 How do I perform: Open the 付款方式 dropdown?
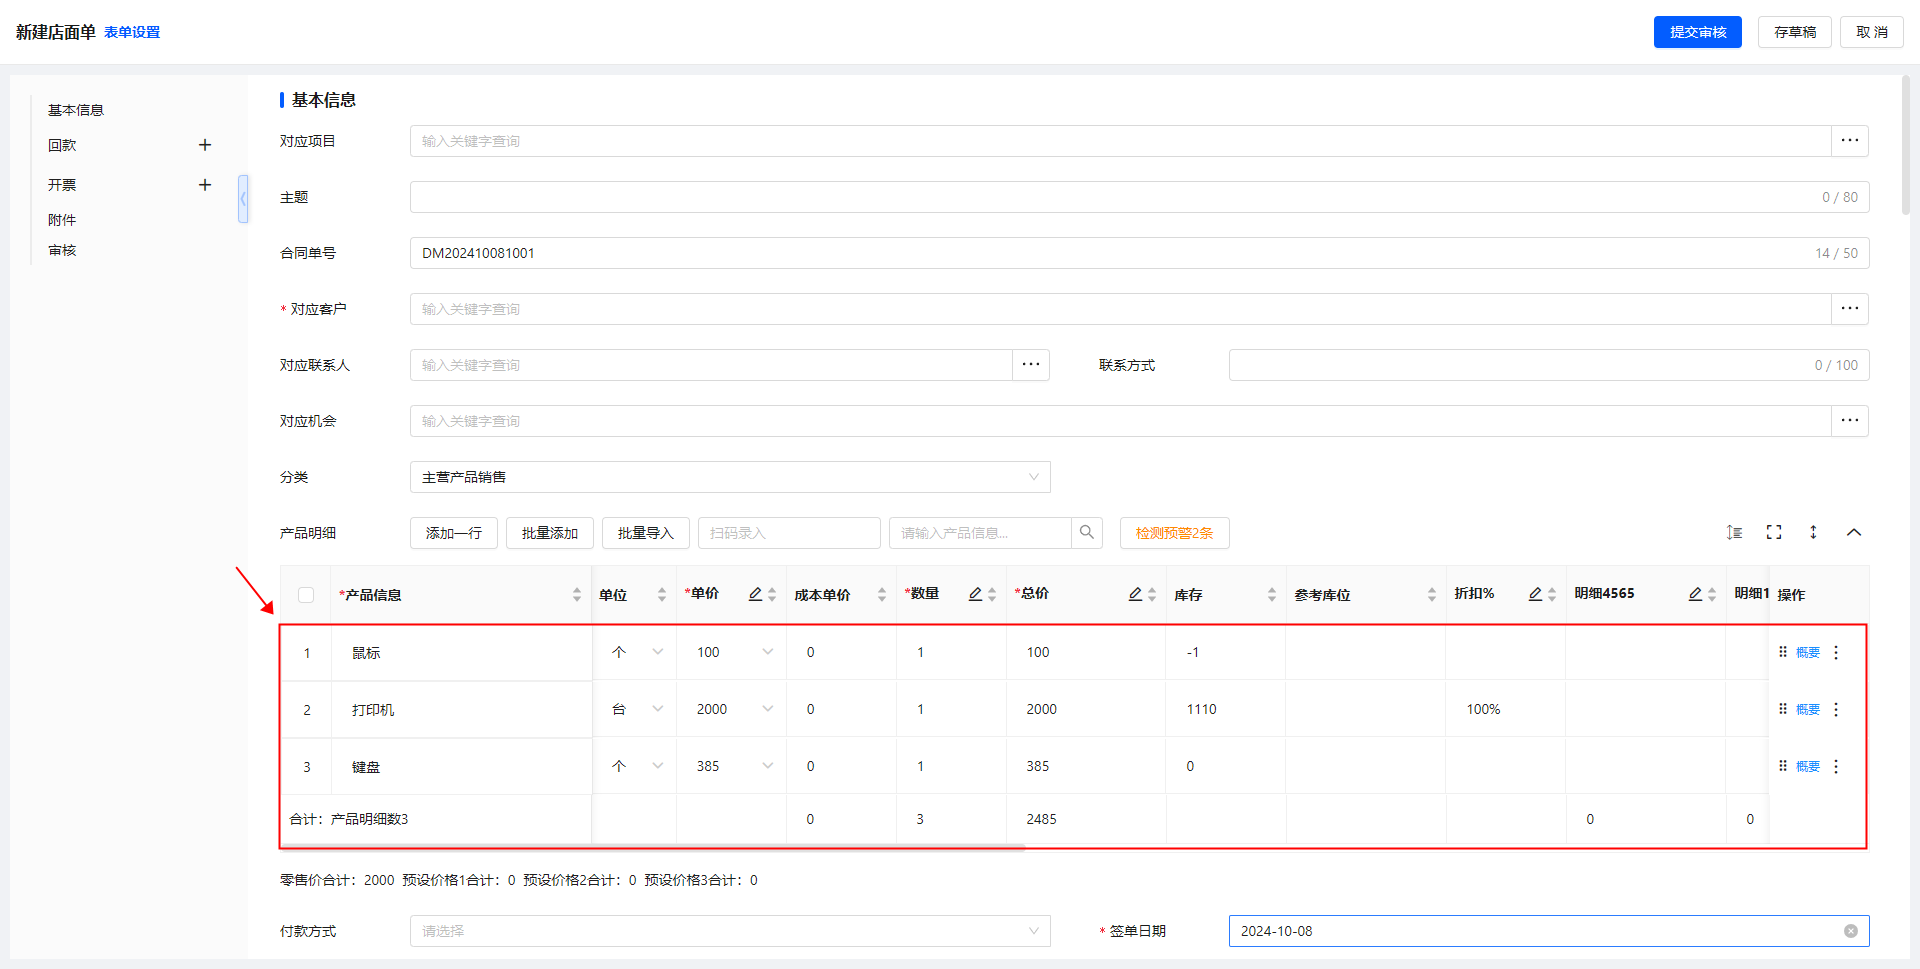730,931
